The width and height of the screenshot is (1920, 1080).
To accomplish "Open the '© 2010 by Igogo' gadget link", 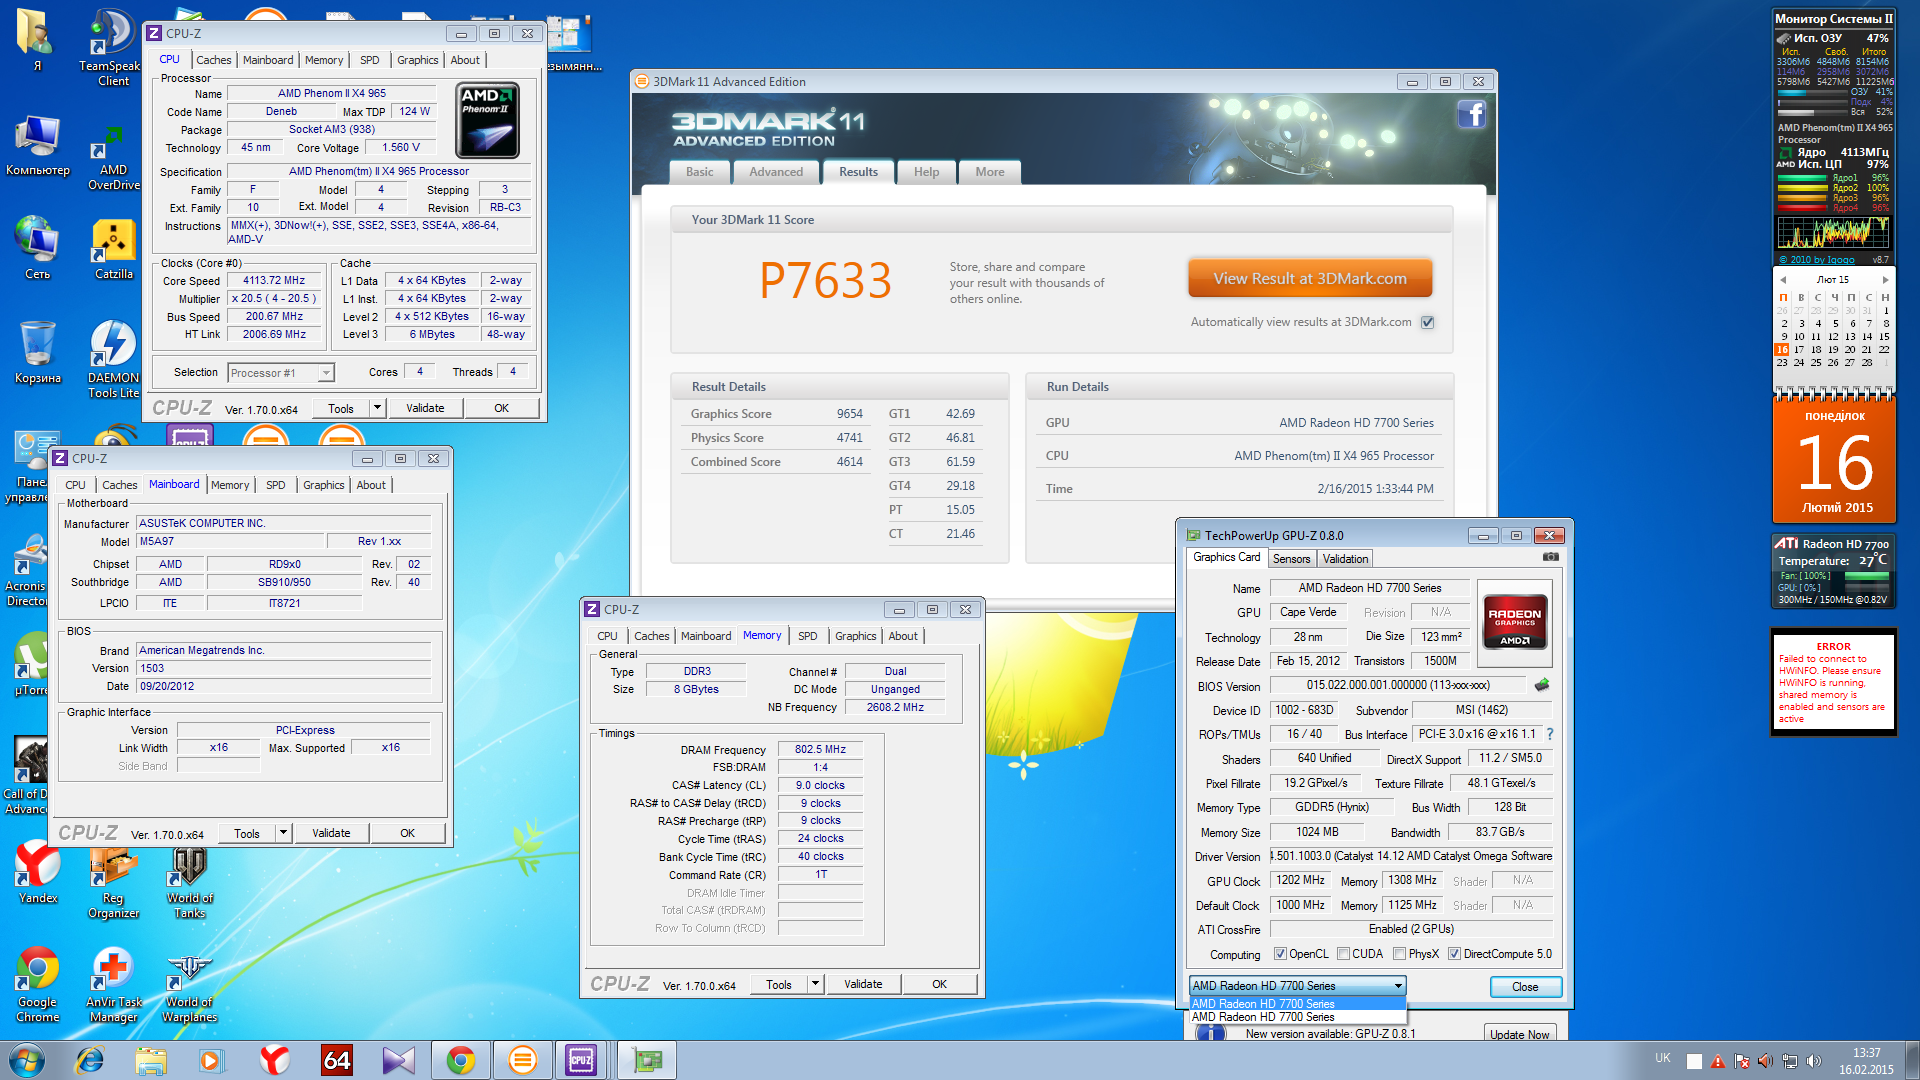I will click(x=1816, y=260).
